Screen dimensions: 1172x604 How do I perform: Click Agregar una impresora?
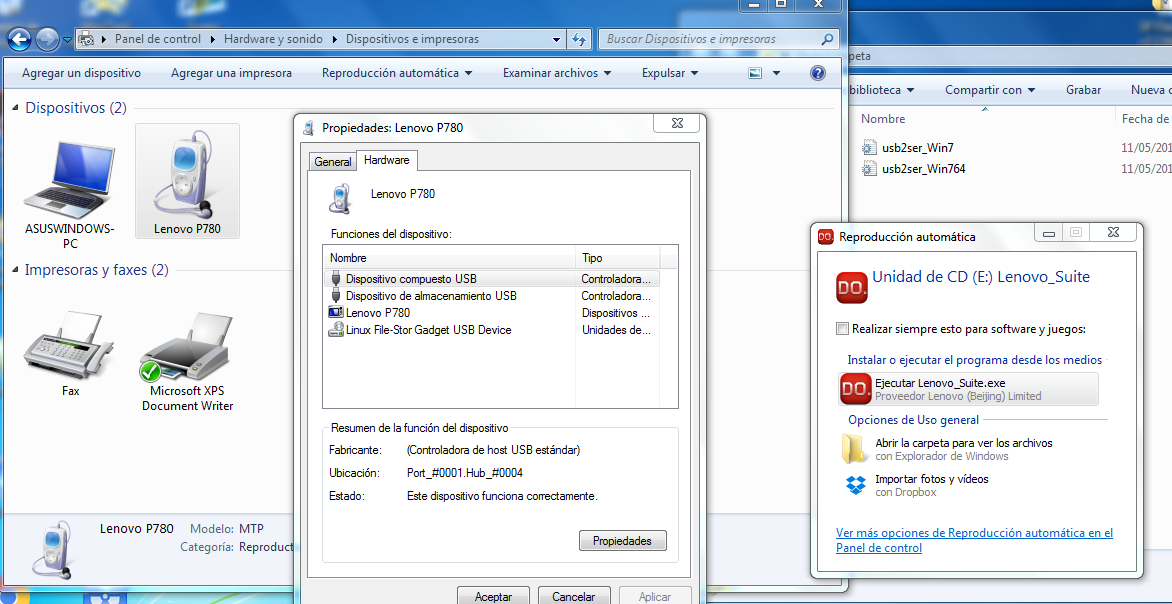(231, 73)
